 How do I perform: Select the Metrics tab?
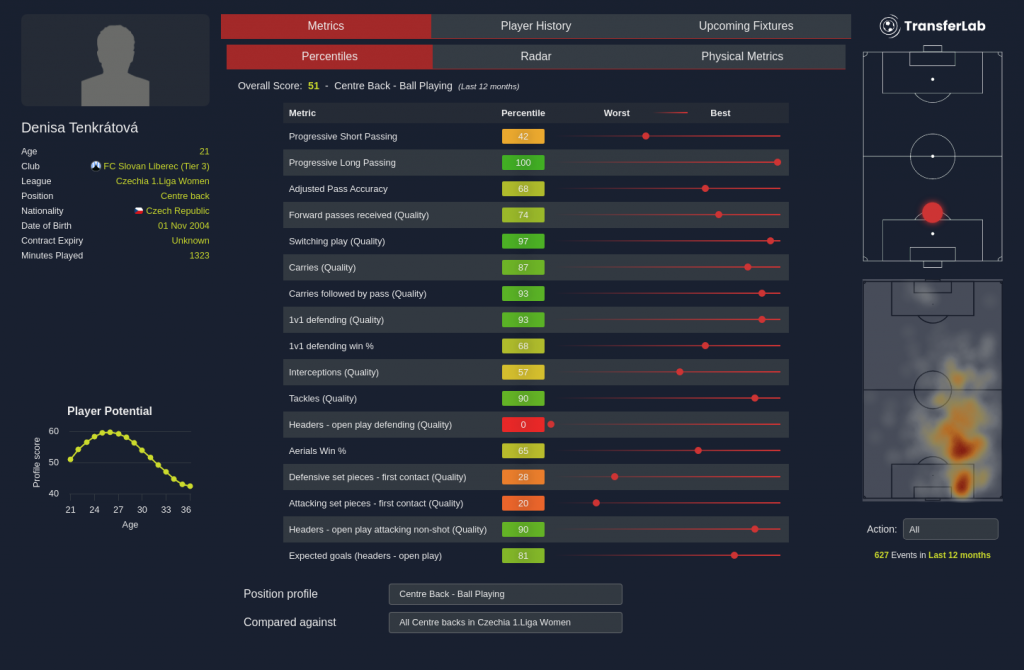326,26
